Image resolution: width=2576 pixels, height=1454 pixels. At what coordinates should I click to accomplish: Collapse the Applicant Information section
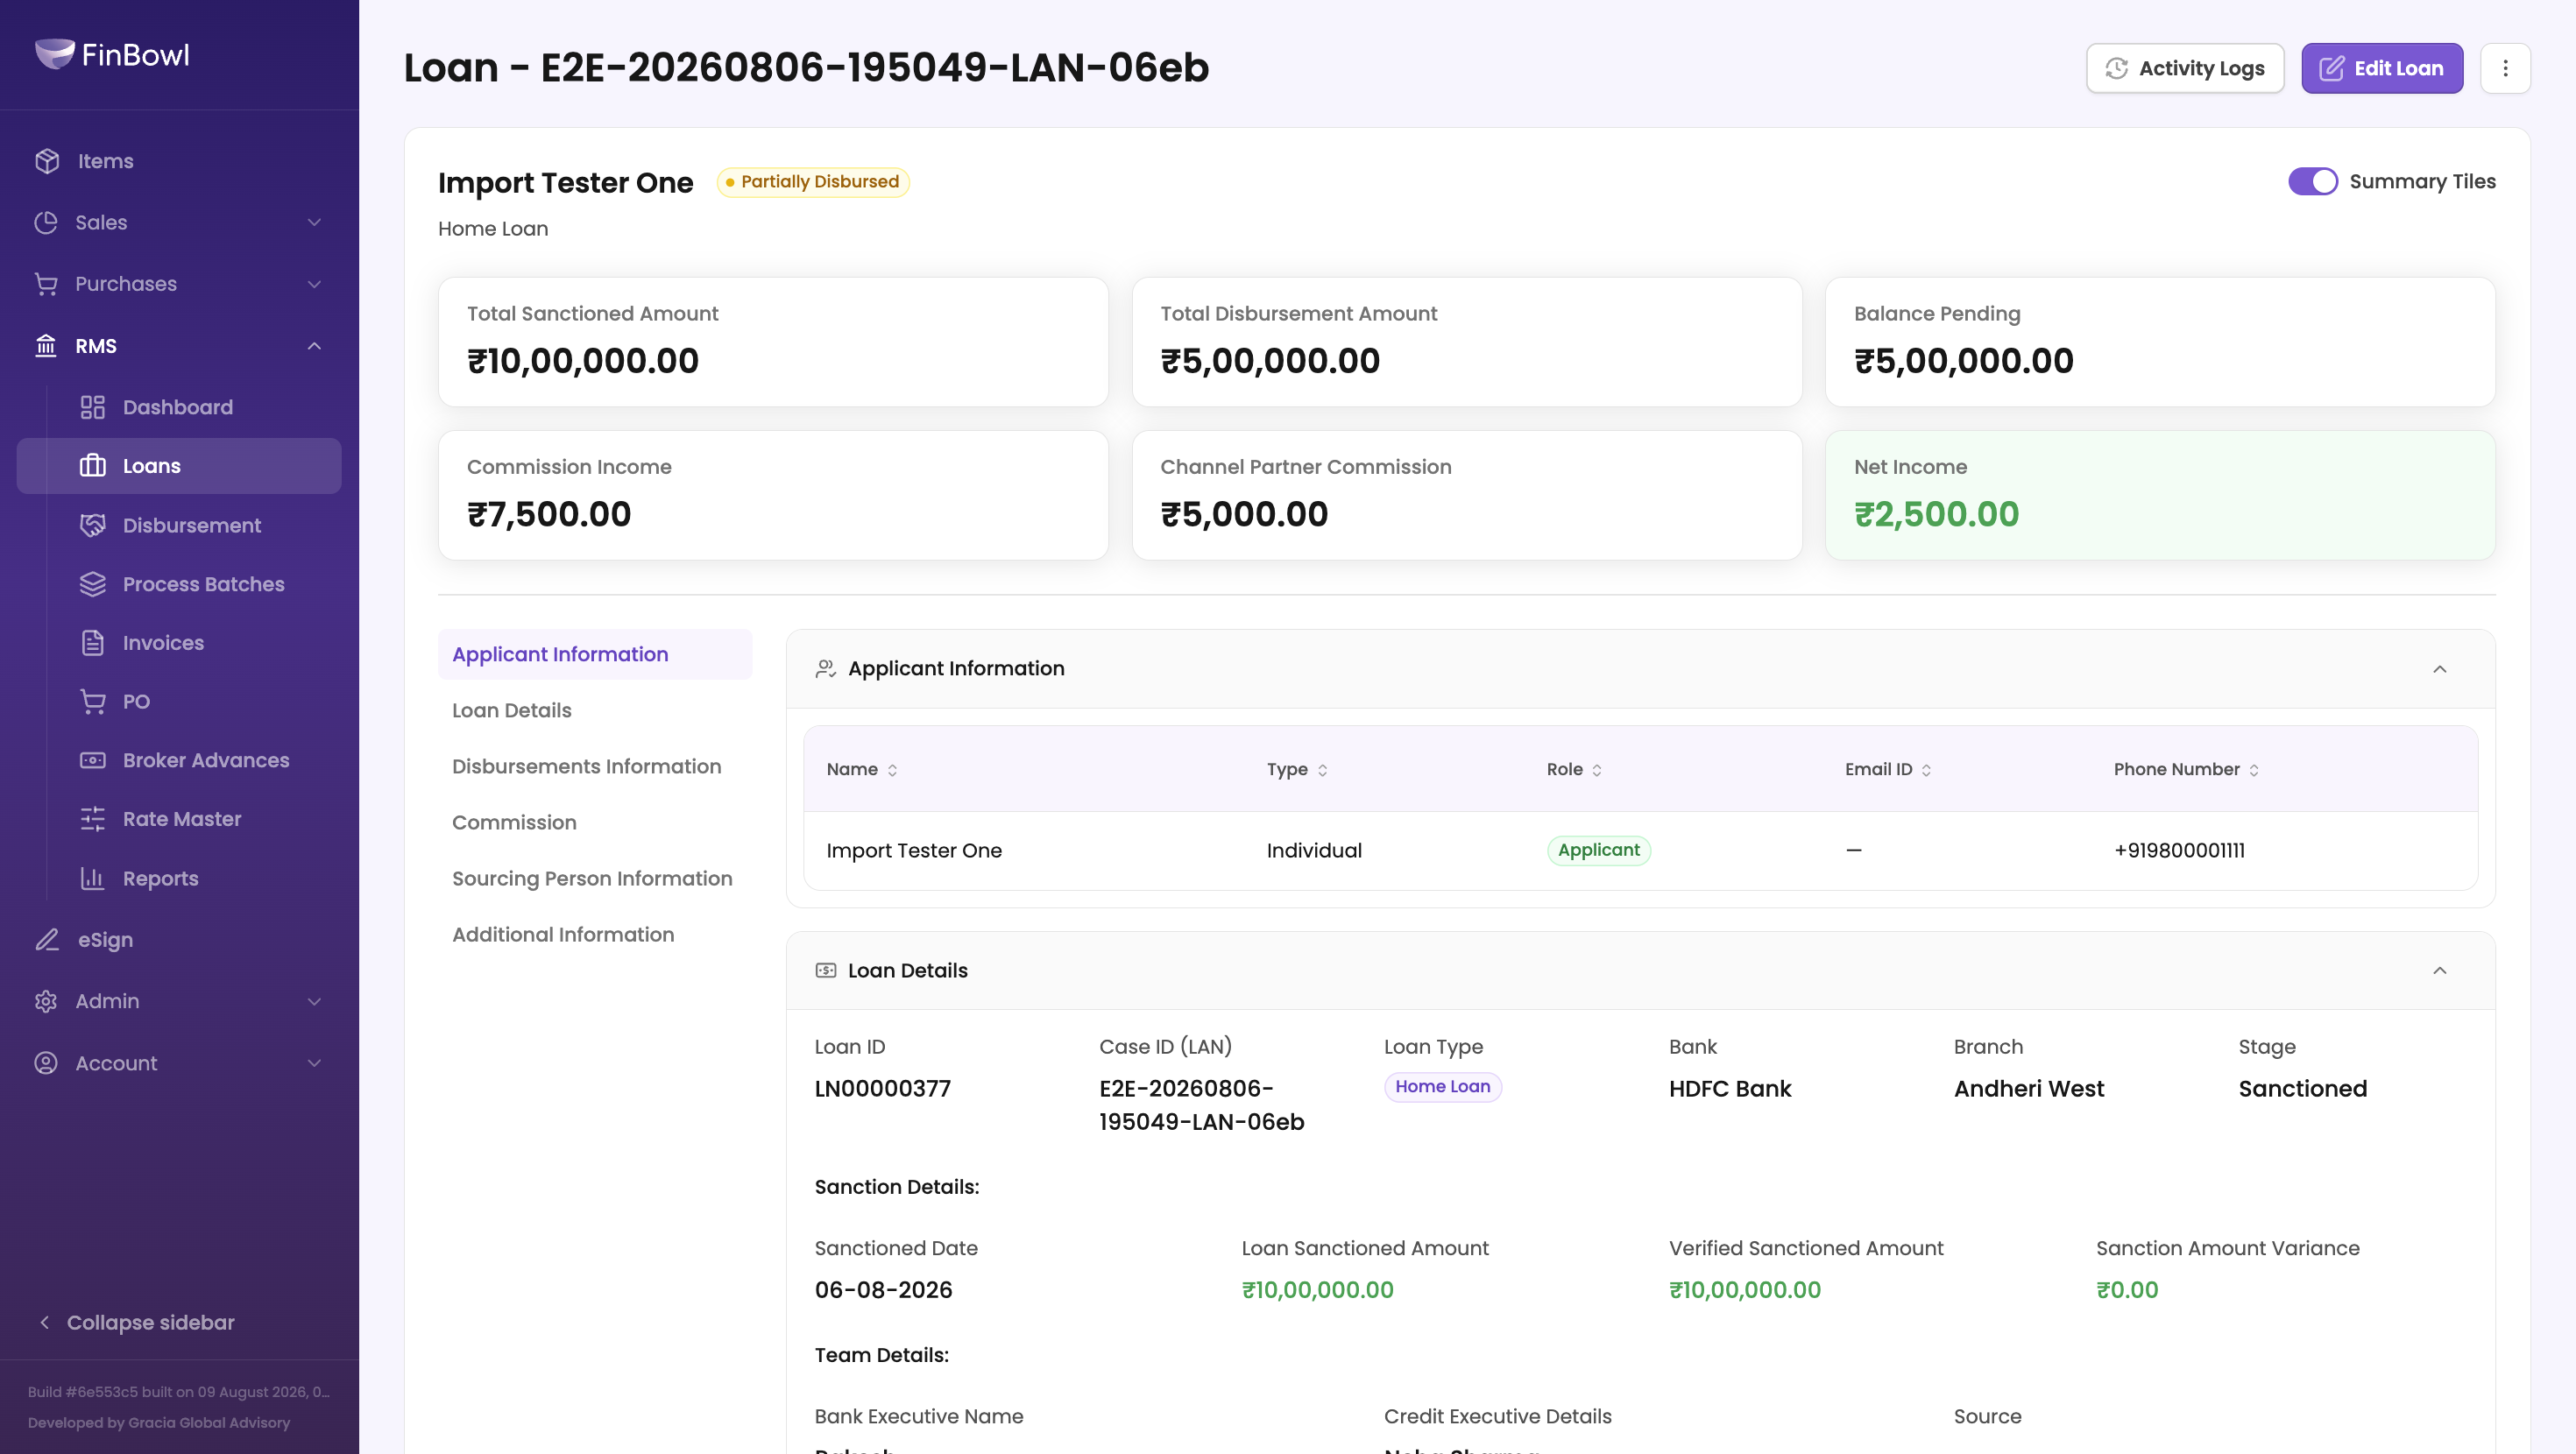[x=2440, y=669]
